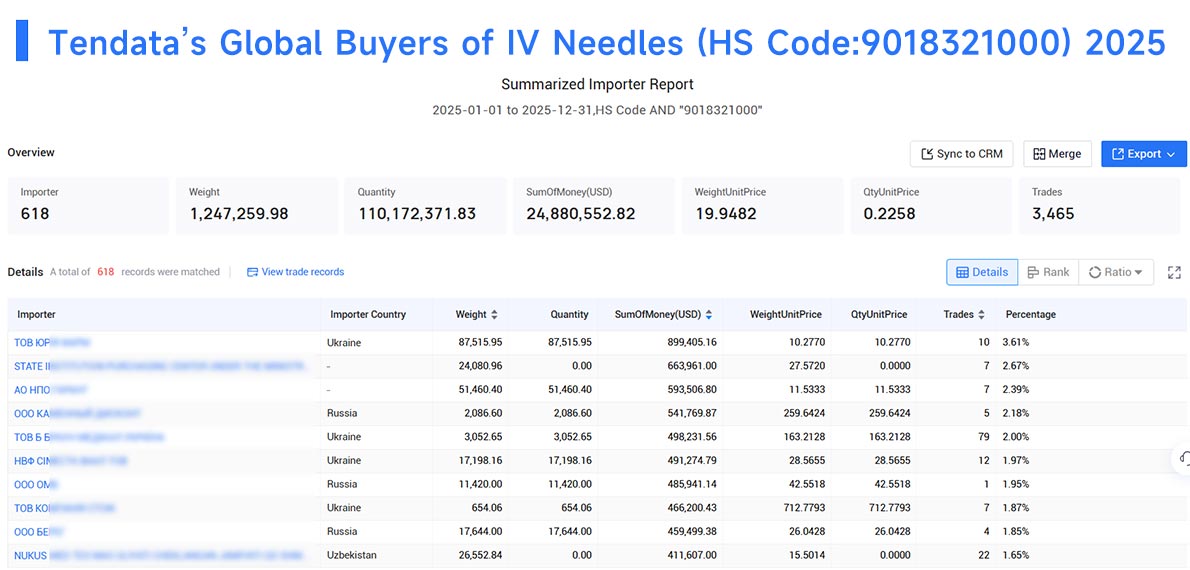
Task: Open importer НВФ СІ link
Action: pos(71,461)
